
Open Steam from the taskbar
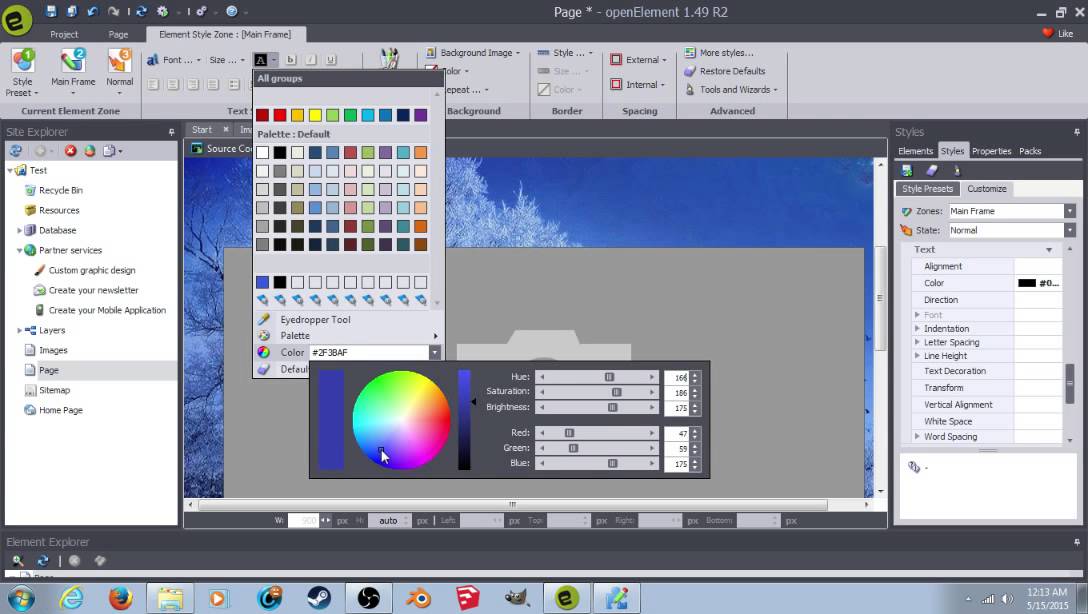(319, 597)
